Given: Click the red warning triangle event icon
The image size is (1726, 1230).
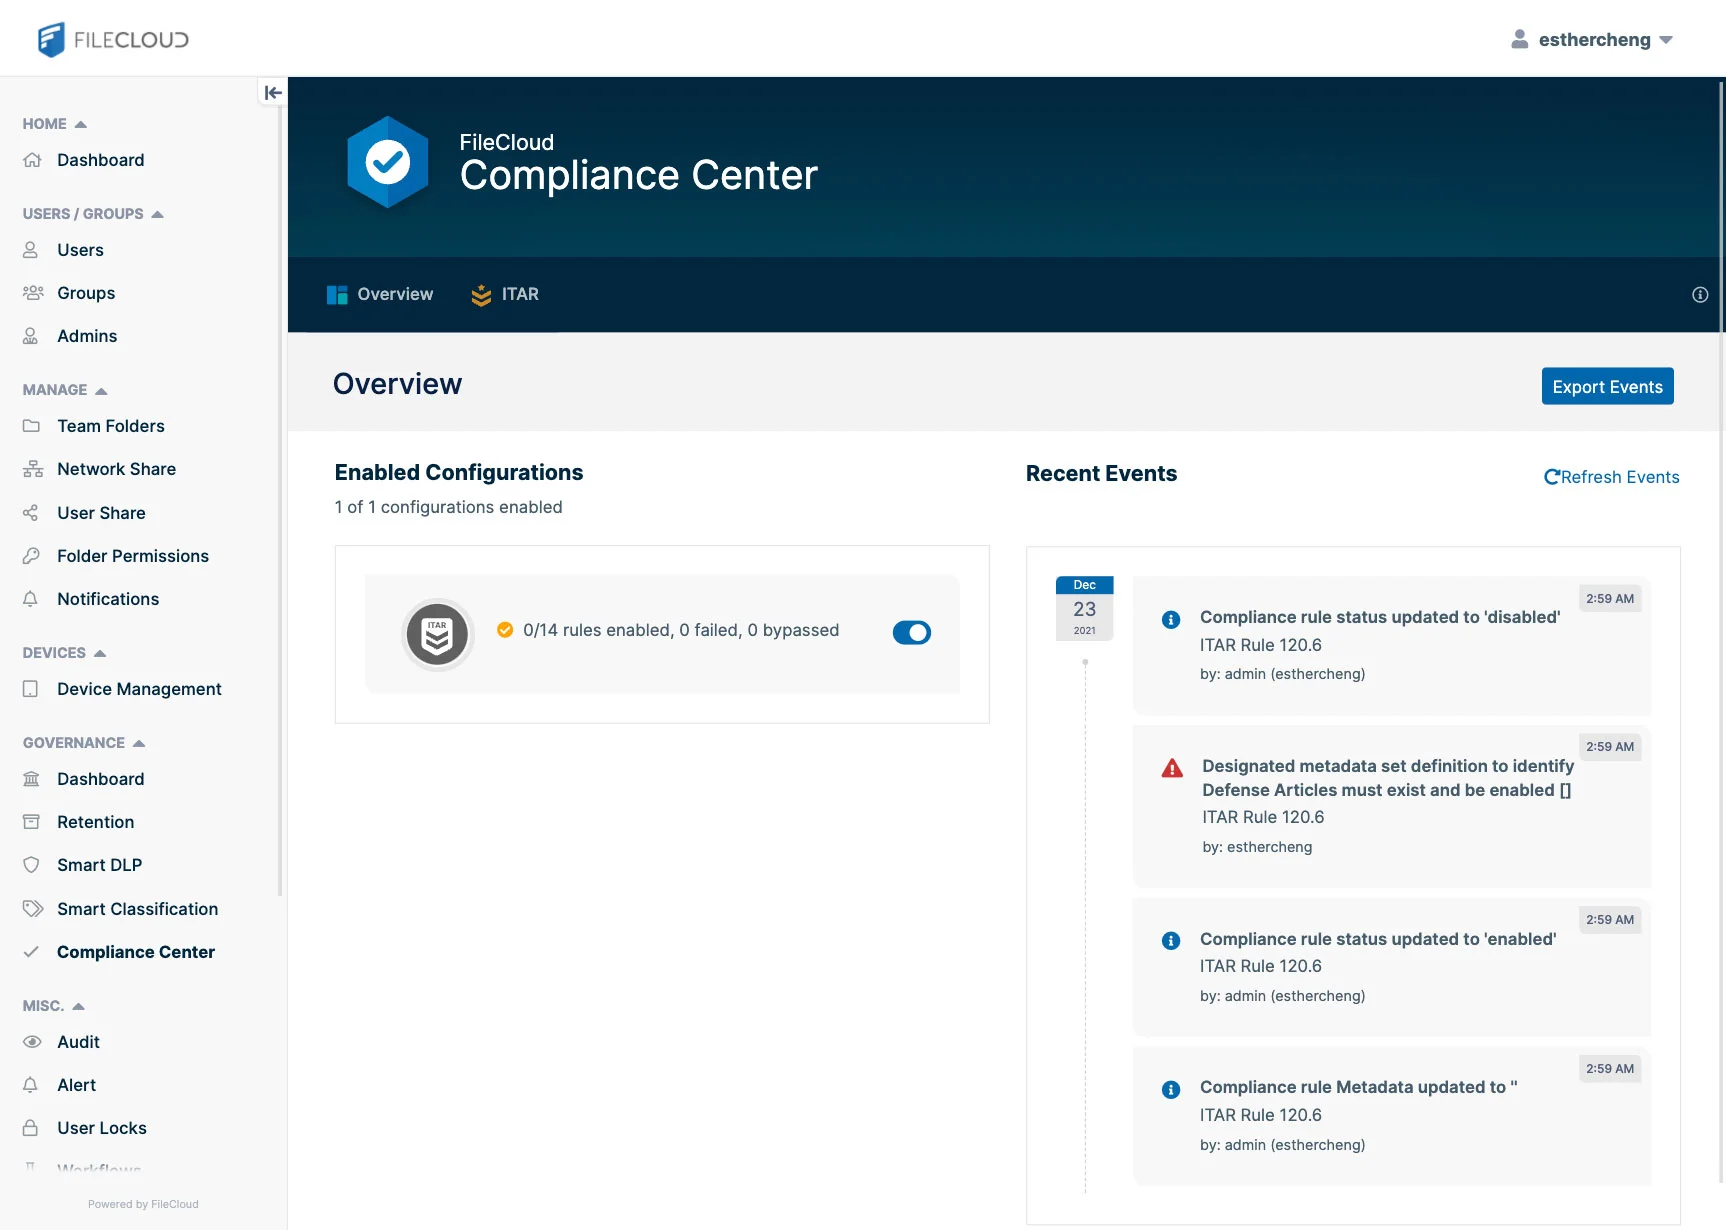Looking at the screenshot, I should [1172, 768].
